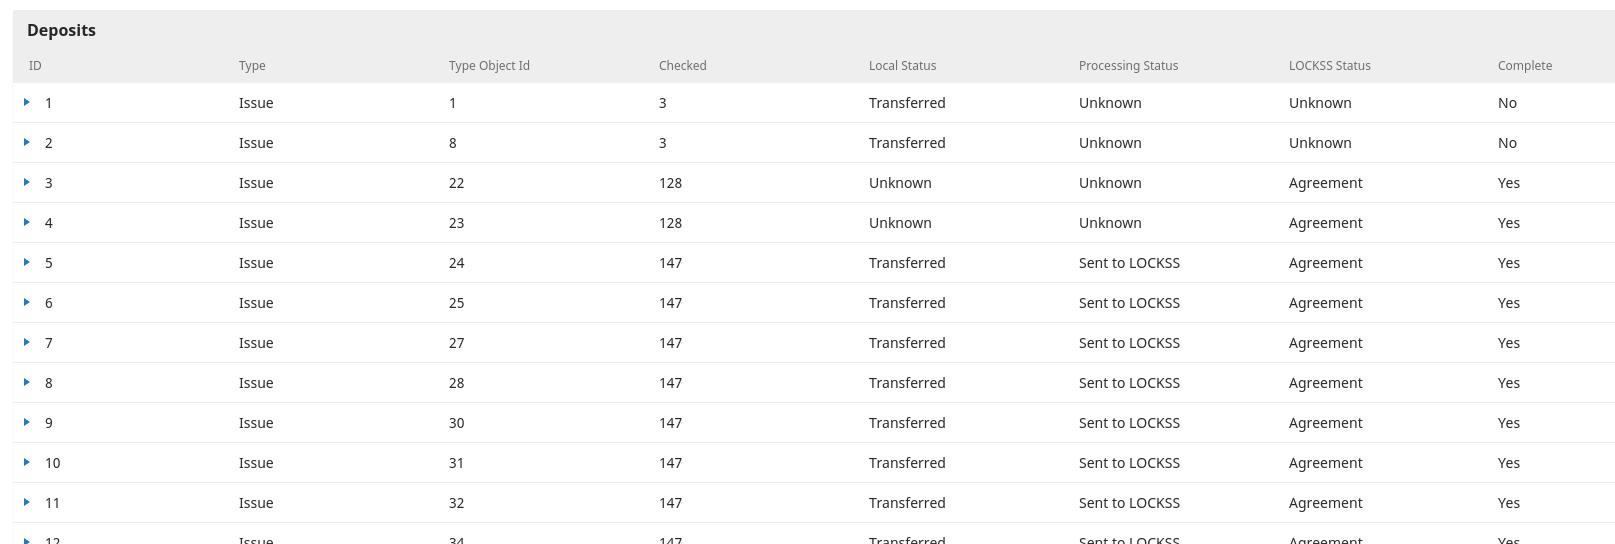Expand the row for deposit ID 6
This screenshot has width=1615, height=544.
(27, 302)
